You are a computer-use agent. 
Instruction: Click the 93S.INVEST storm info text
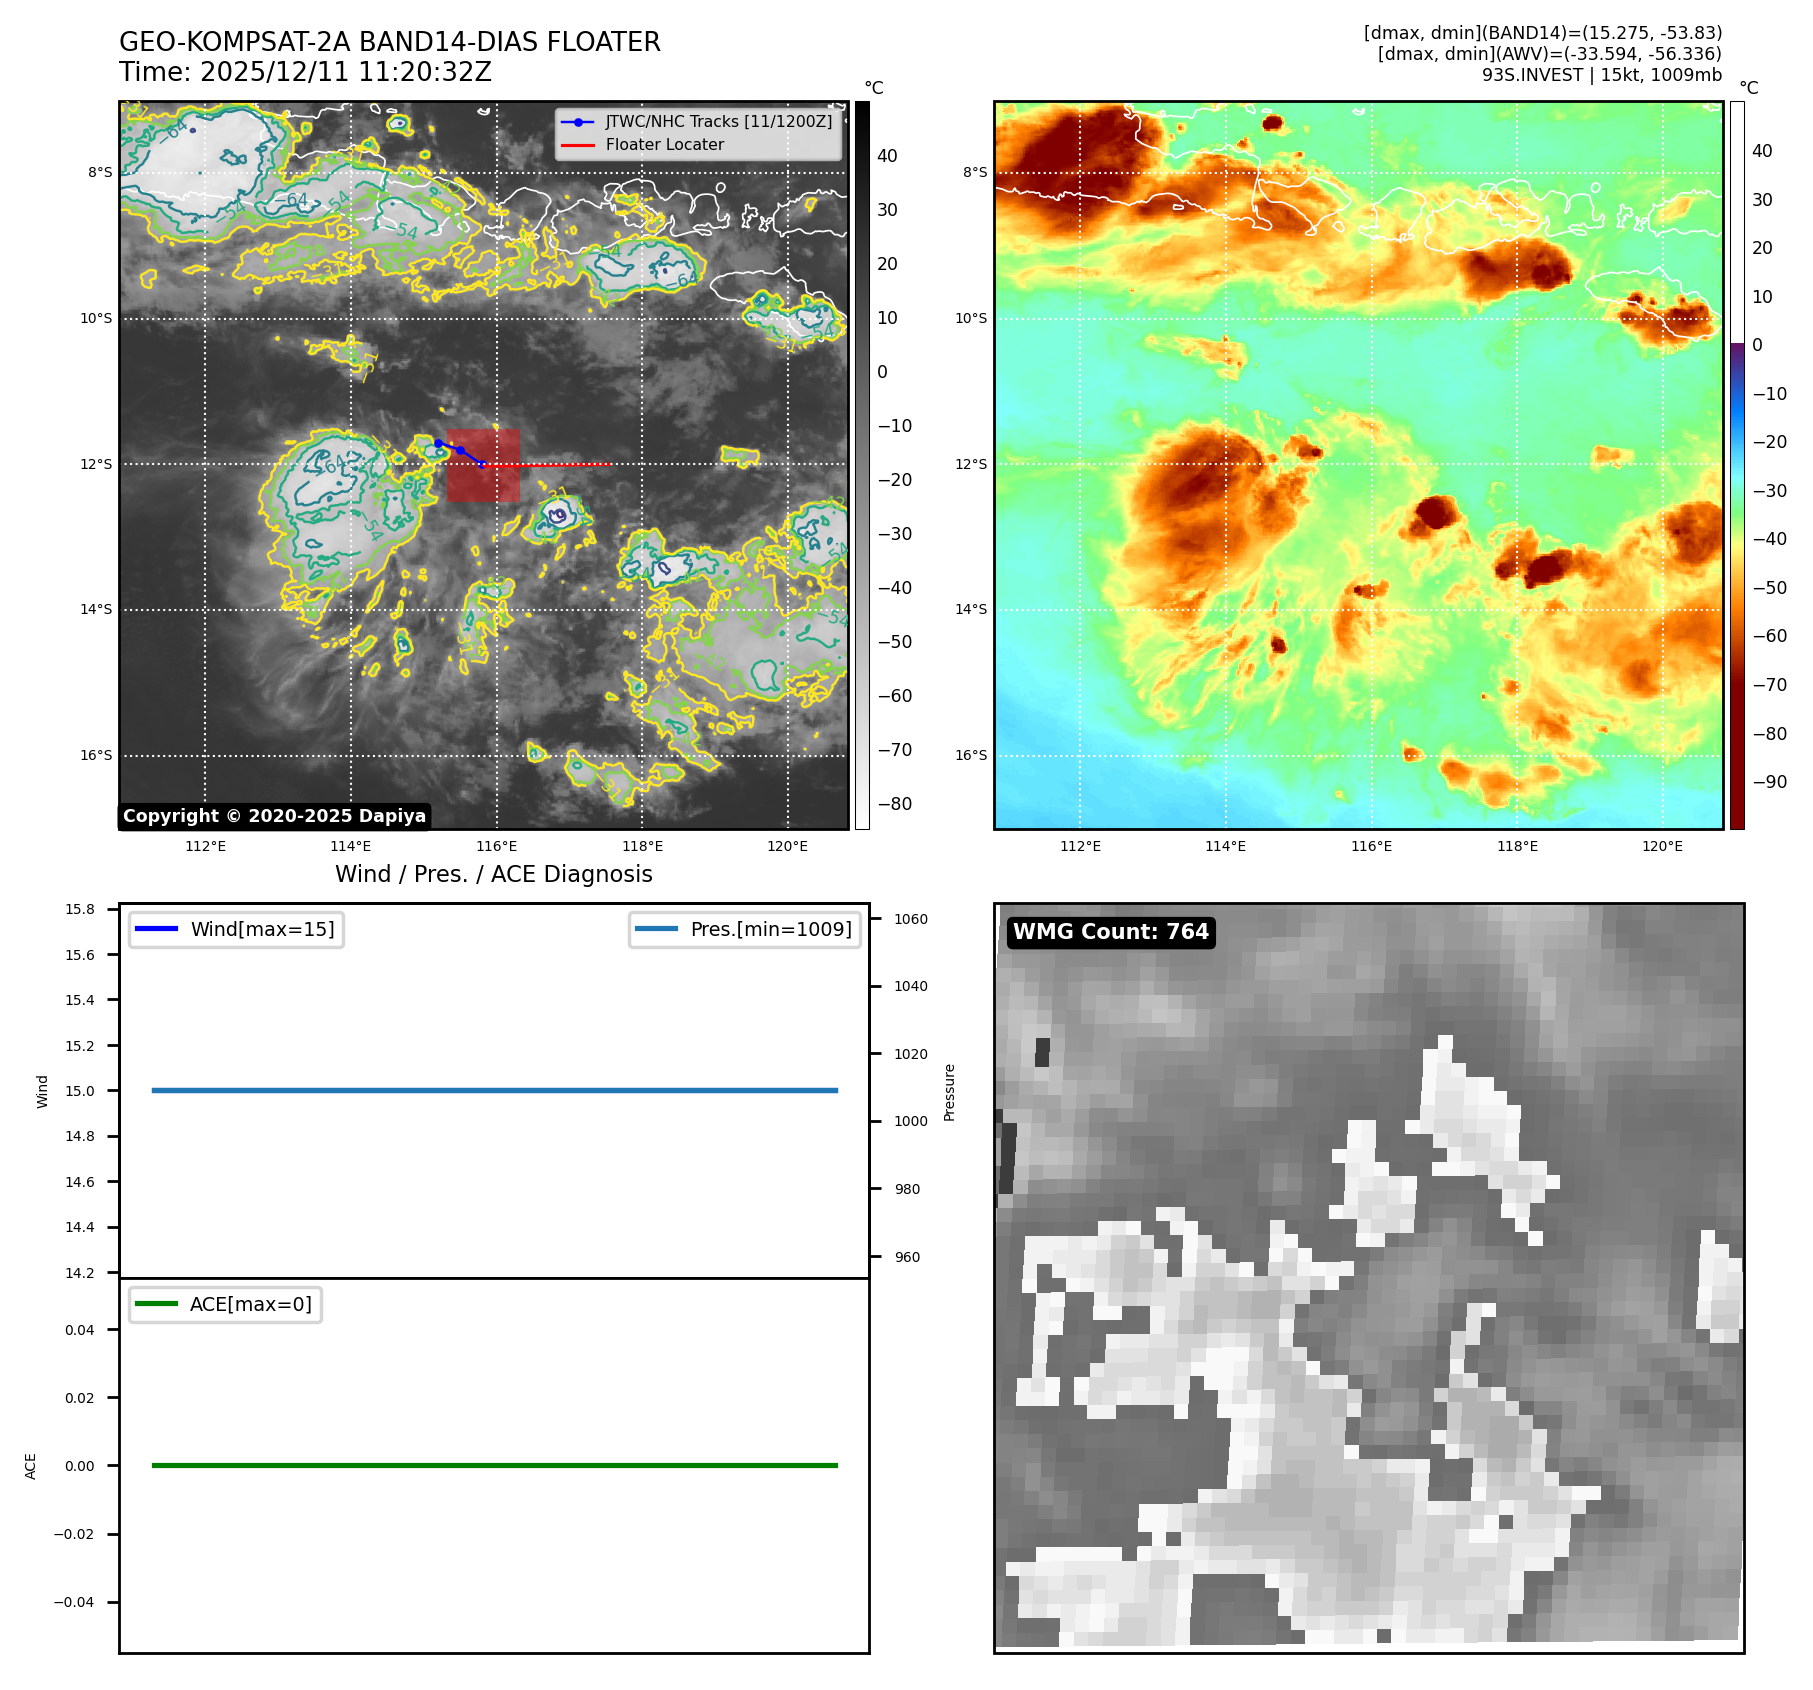click(x=1601, y=75)
